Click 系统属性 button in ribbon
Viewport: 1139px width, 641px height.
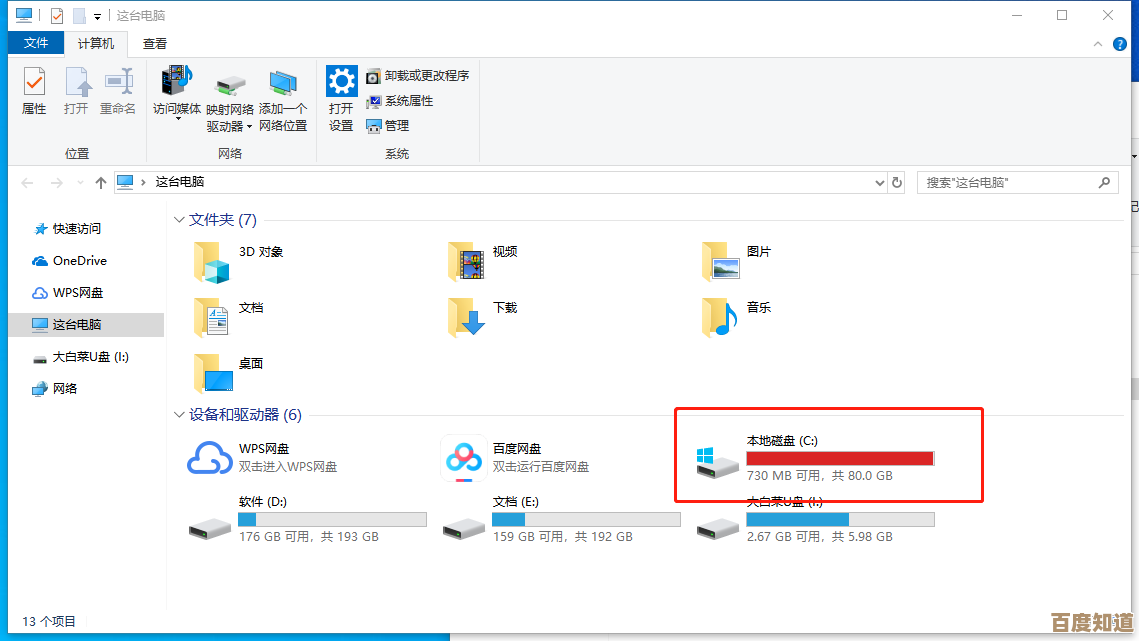[400, 101]
